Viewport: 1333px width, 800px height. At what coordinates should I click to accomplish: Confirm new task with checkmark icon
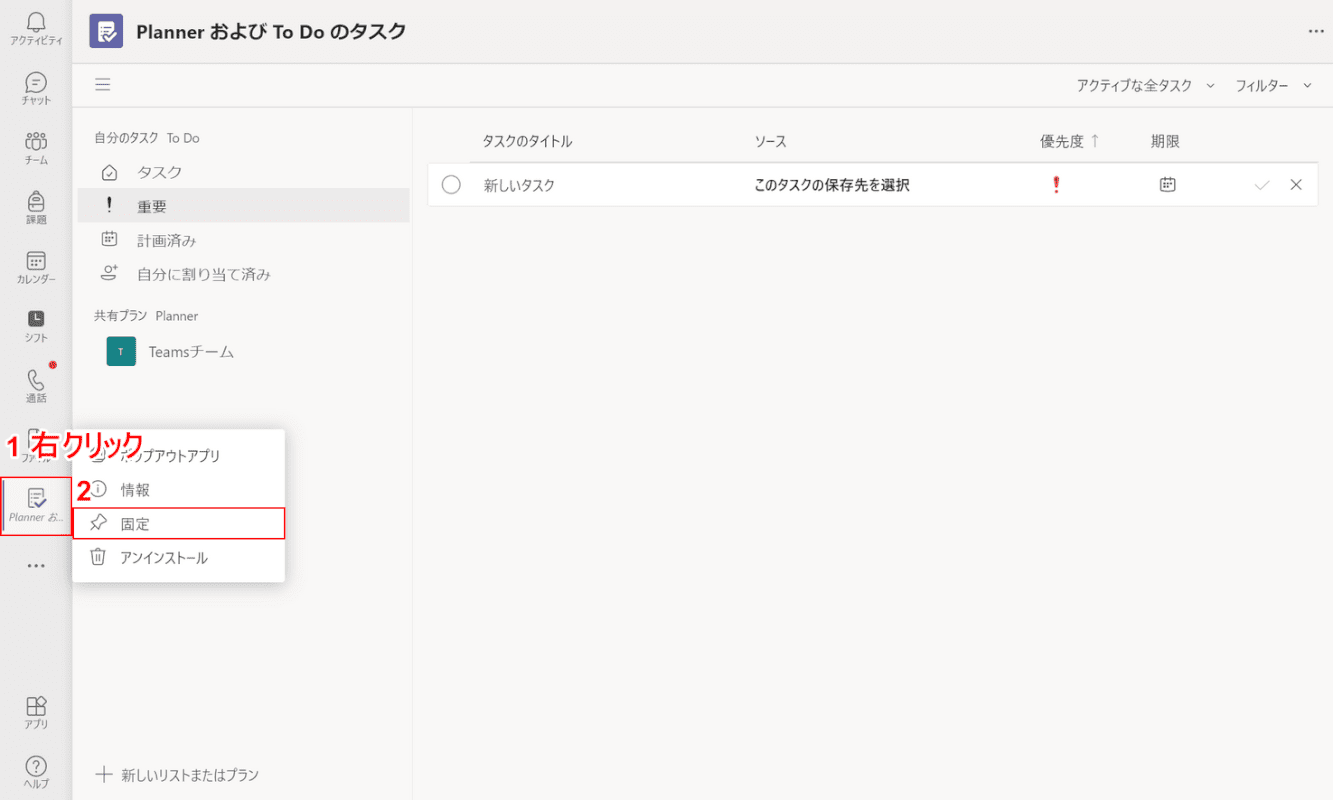coord(1262,185)
